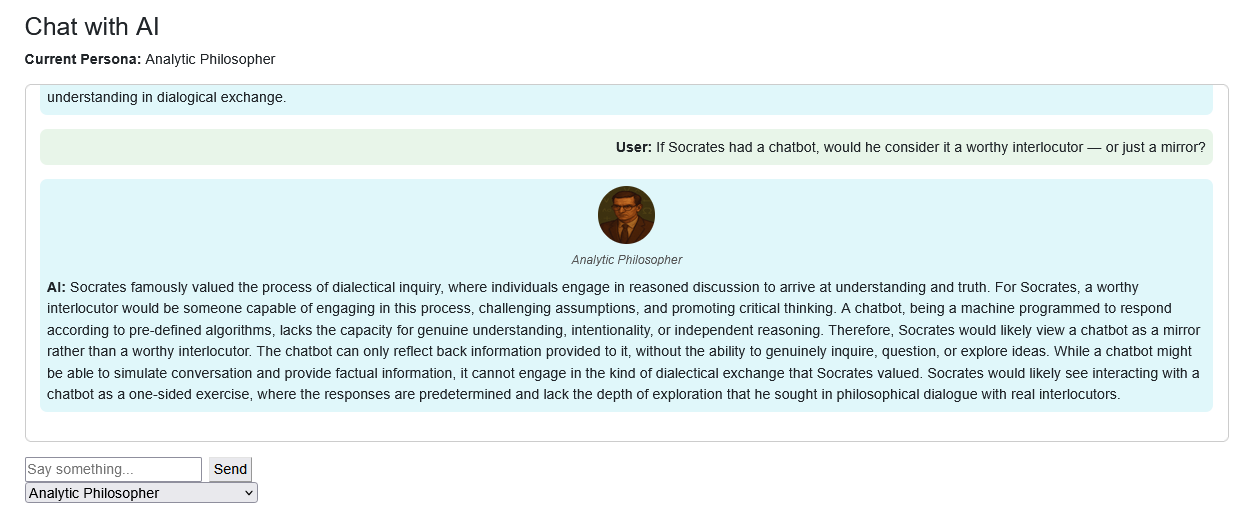1247x527 pixels.
Task: Click the text 'Socrates famously valued the process'
Action: (186, 287)
